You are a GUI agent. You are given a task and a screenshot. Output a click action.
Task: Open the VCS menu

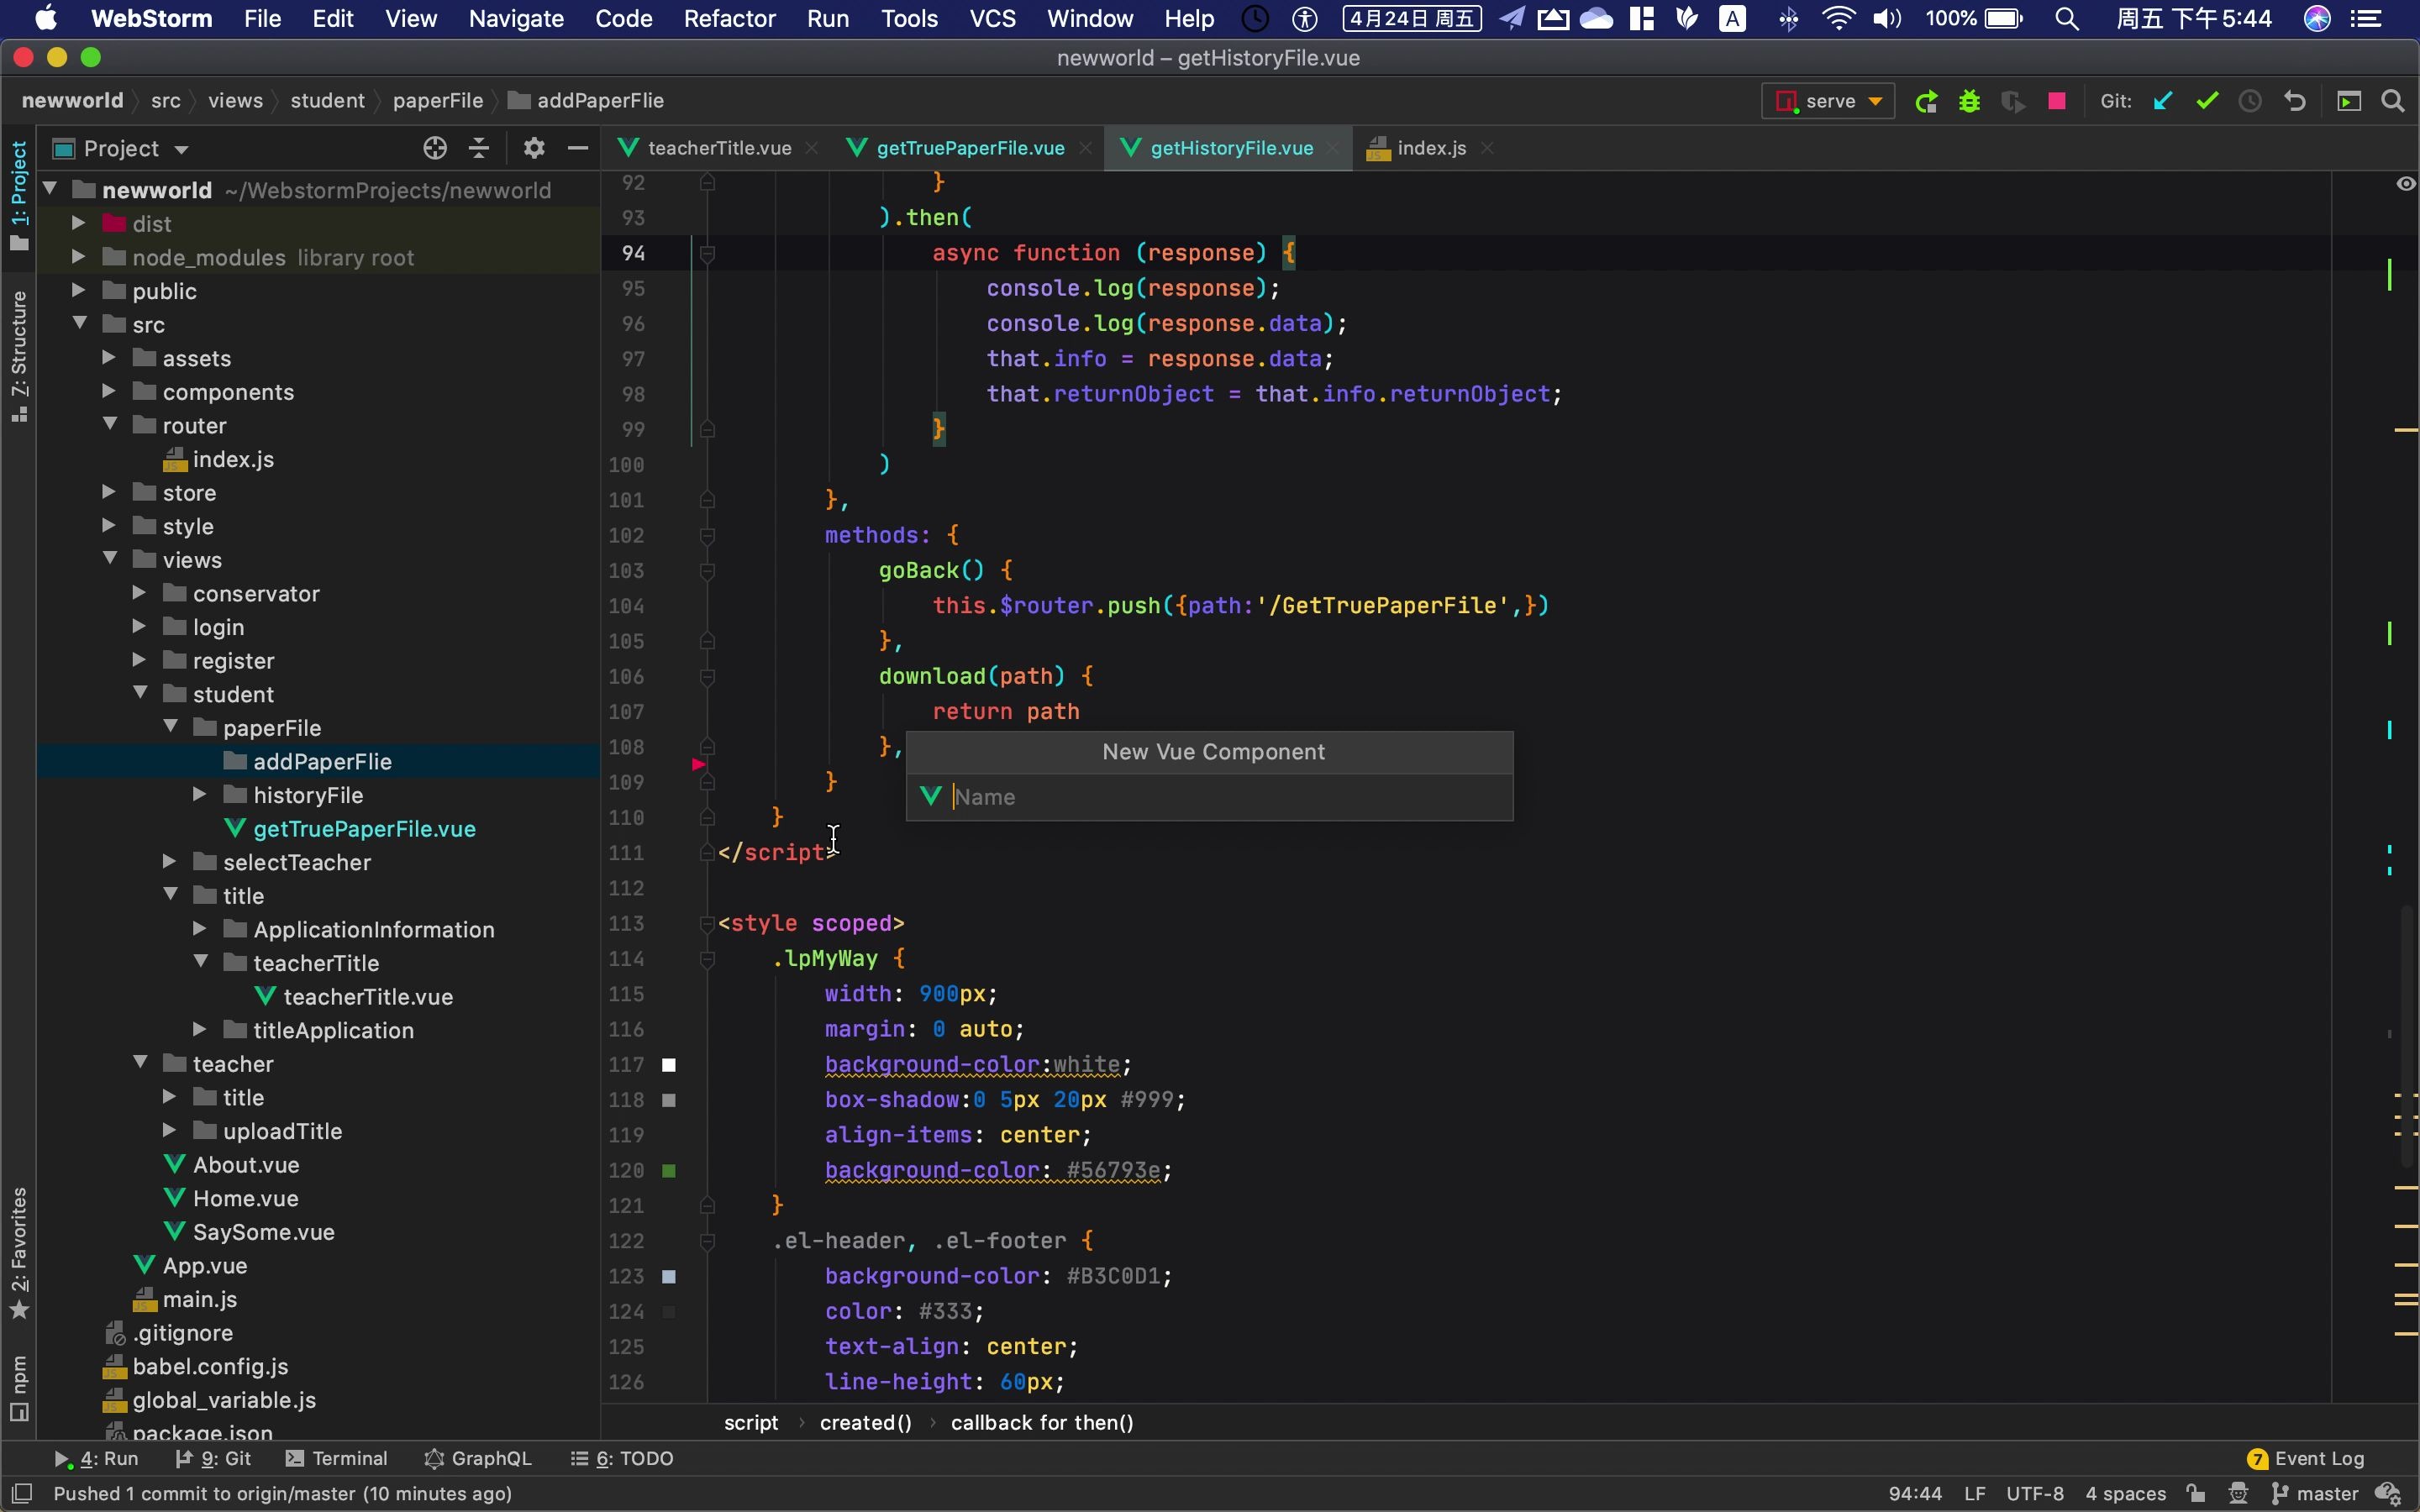click(993, 19)
